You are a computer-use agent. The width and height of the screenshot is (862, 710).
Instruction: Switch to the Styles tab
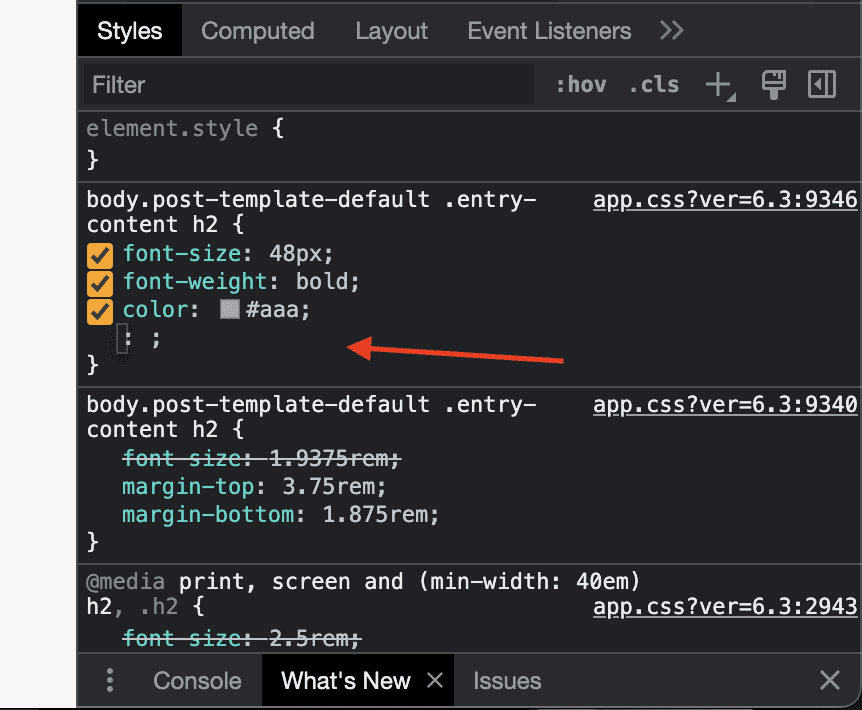pos(130,31)
